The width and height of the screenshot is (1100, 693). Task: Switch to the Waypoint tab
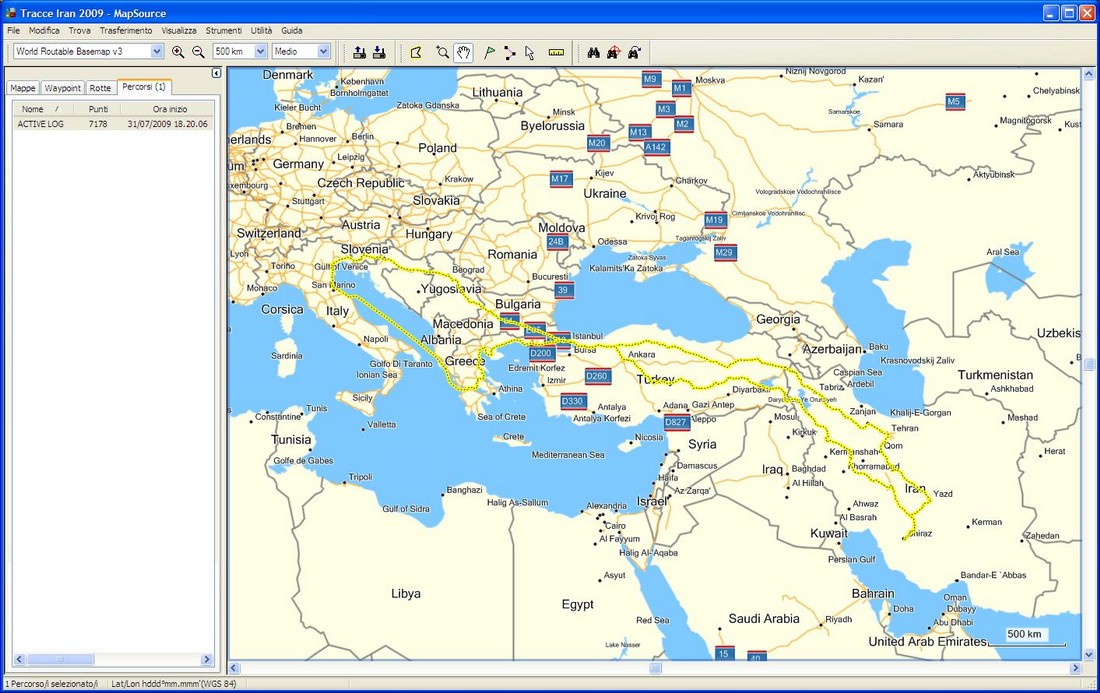(62, 88)
